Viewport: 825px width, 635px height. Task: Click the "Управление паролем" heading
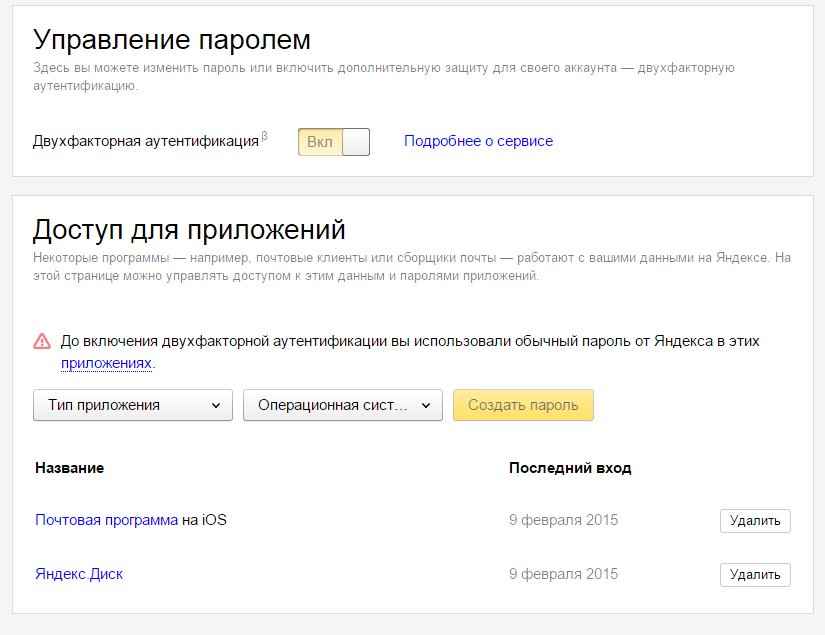click(172, 40)
